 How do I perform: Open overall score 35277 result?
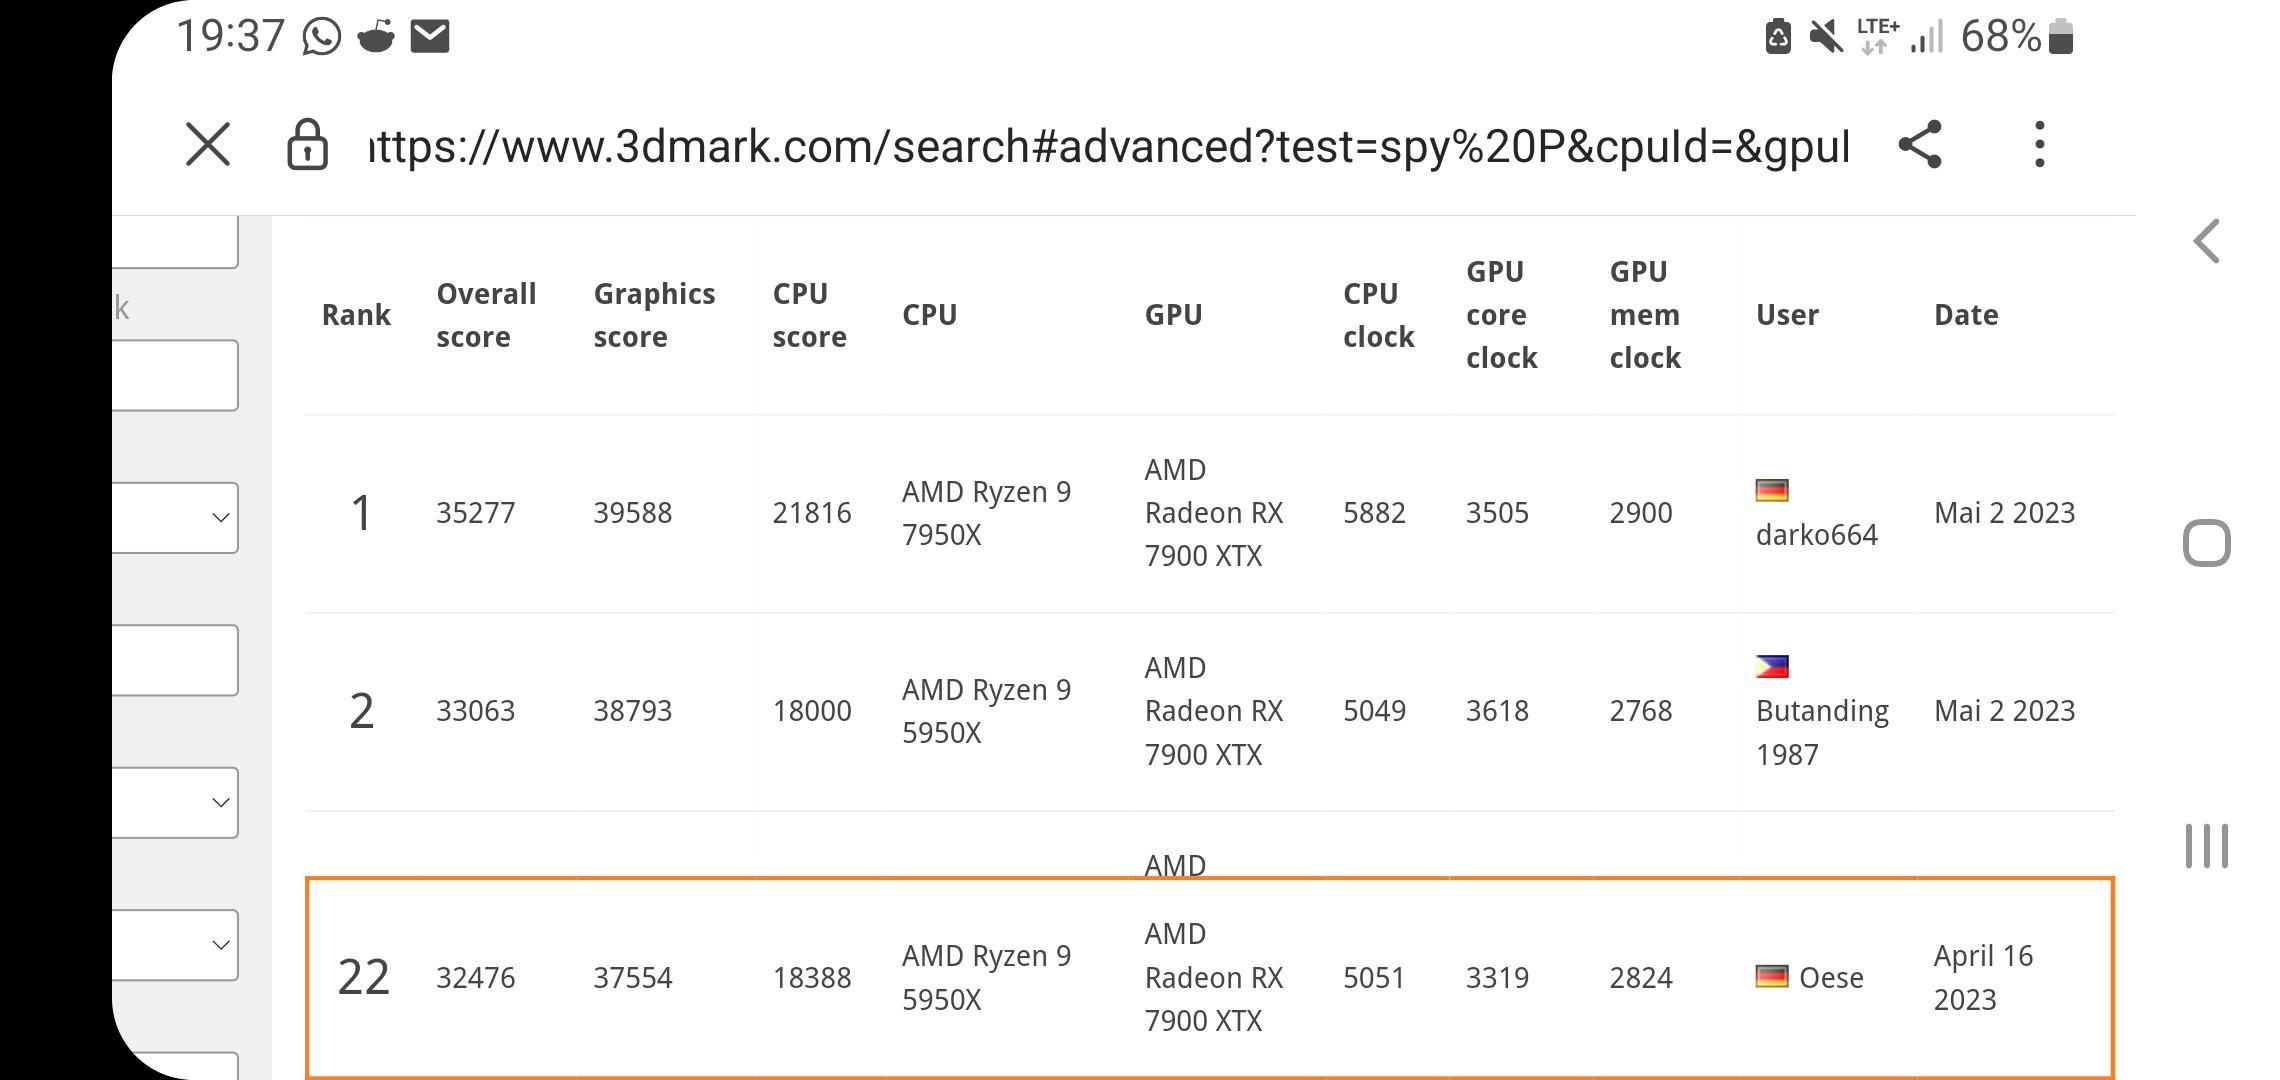click(x=475, y=513)
